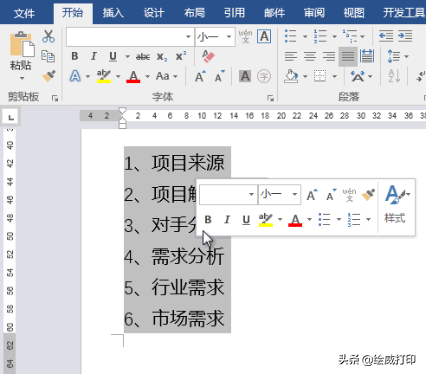Open the ribbon font size dropdown
426x375 pixels.
pos(229,37)
